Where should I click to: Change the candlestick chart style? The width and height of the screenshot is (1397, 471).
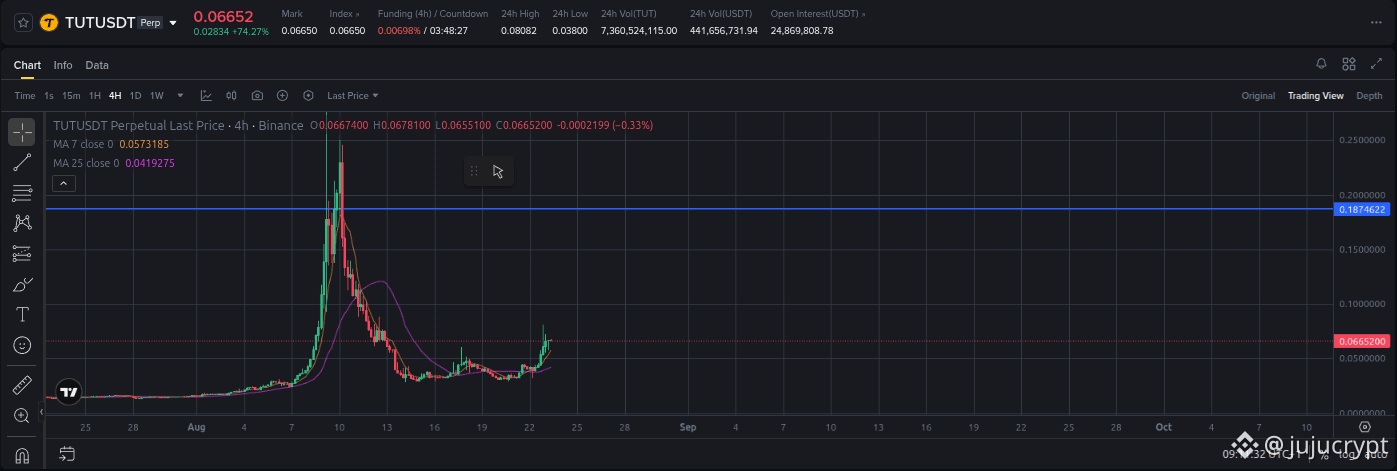[232, 95]
